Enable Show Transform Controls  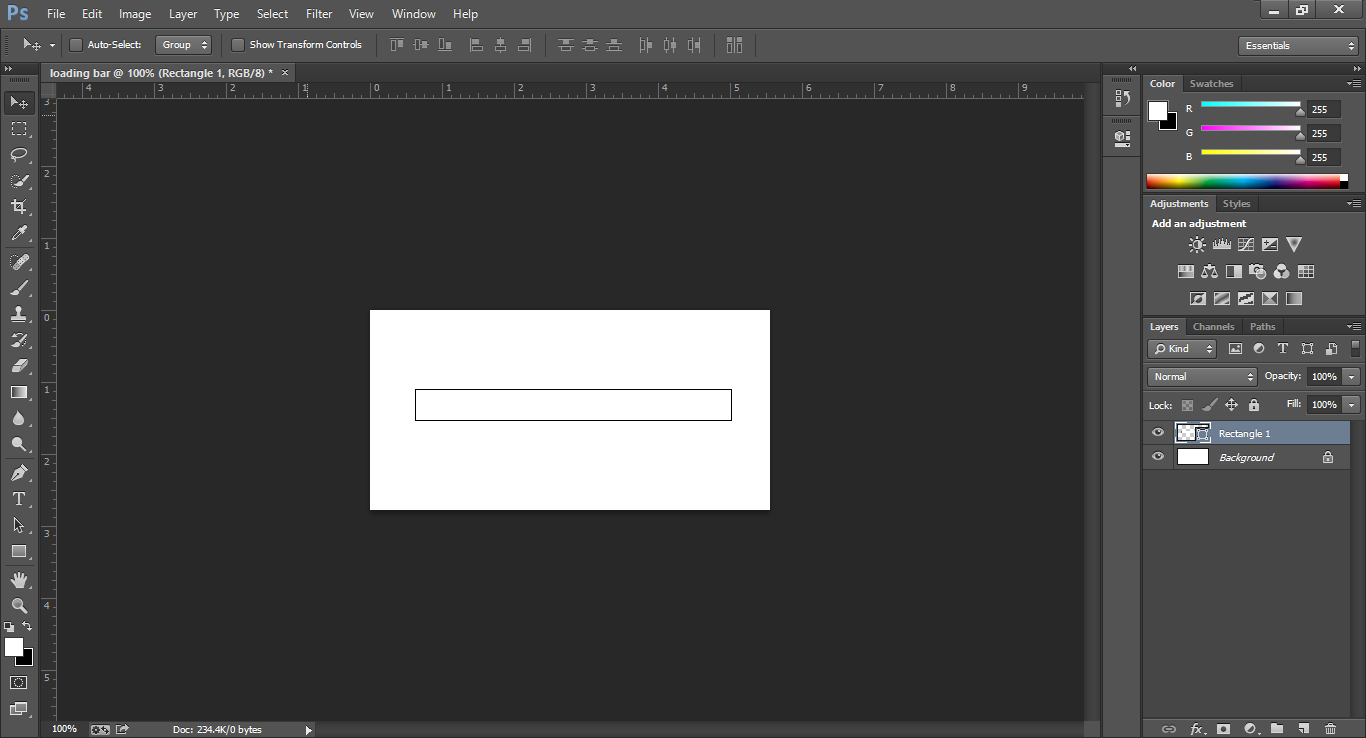click(237, 45)
